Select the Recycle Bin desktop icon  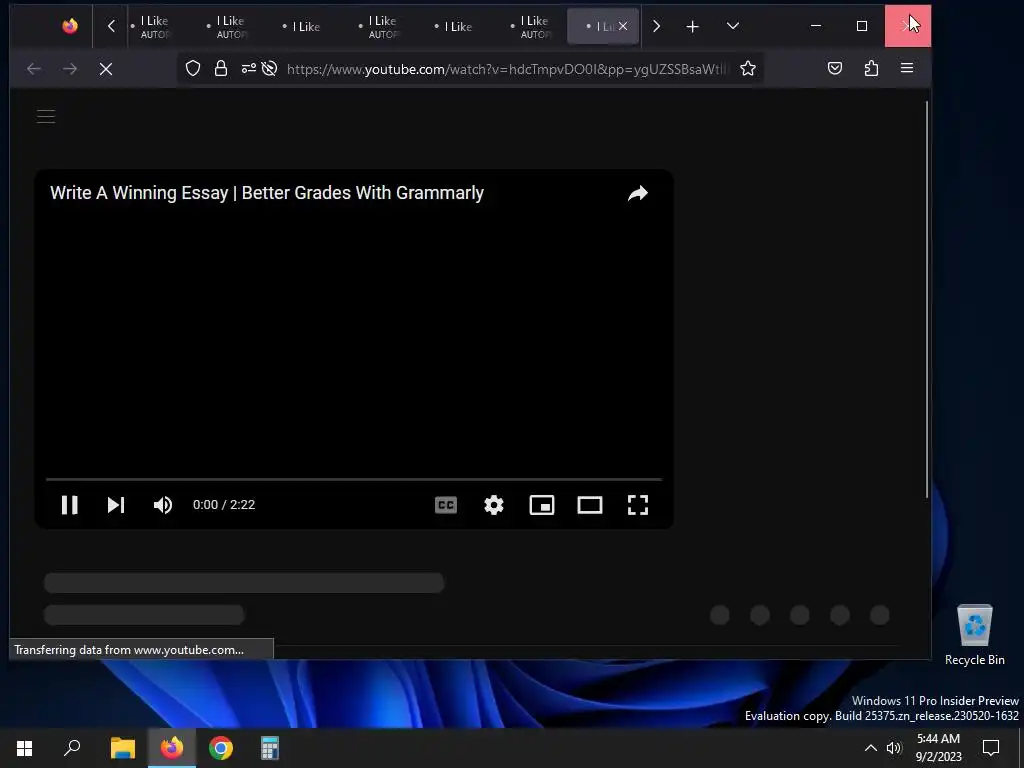click(x=974, y=634)
